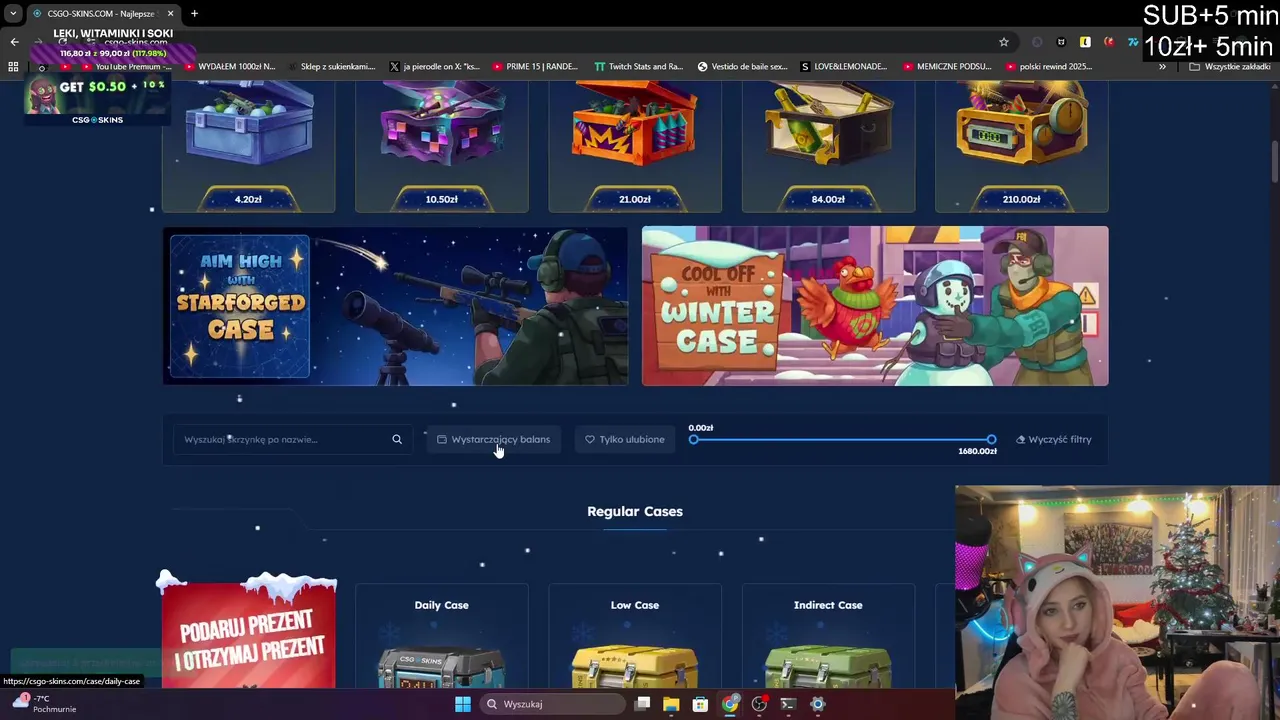Open the MEMICZNE PODSU bookmark
Image resolution: width=1280 pixels, height=720 pixels.
click(947, 66)
